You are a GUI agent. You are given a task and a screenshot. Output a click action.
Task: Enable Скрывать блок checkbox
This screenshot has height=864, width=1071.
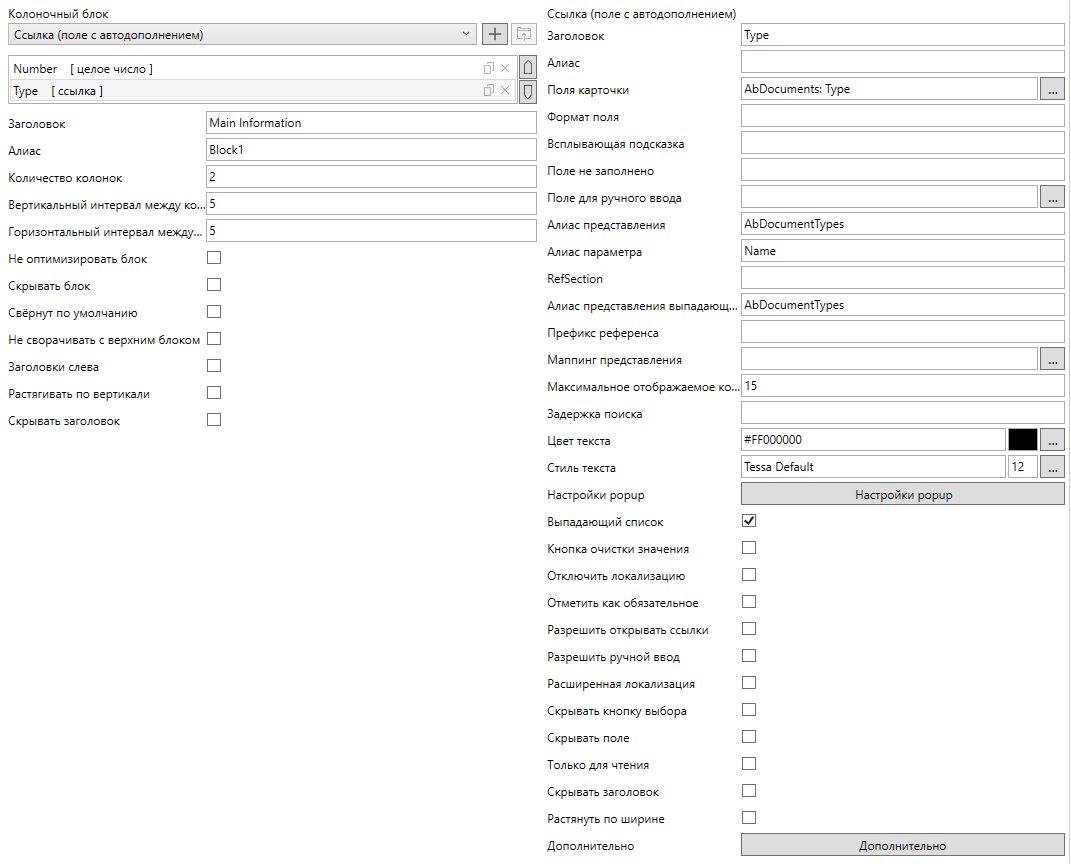[213, 285]
